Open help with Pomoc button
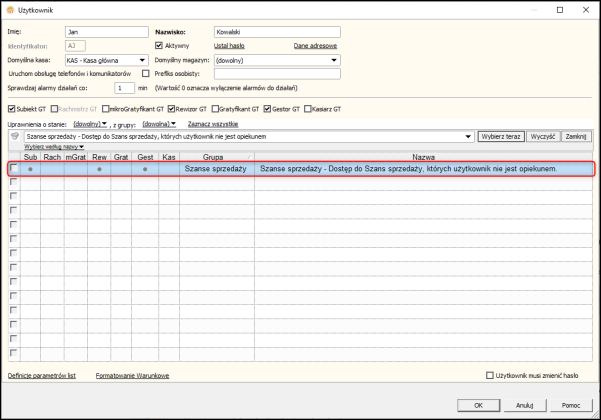The image size is (601, 420). (571, 405)
